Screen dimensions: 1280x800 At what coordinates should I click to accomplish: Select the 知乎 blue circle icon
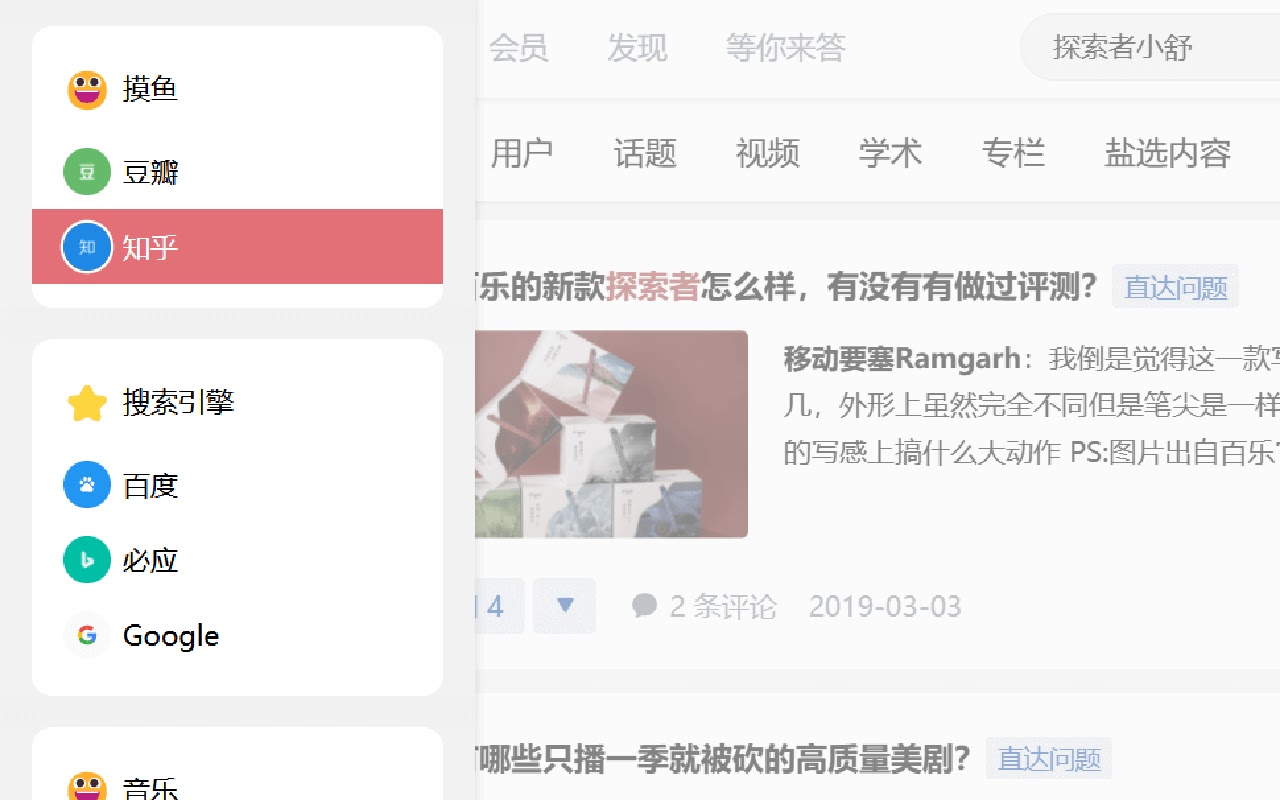point(87,247)
